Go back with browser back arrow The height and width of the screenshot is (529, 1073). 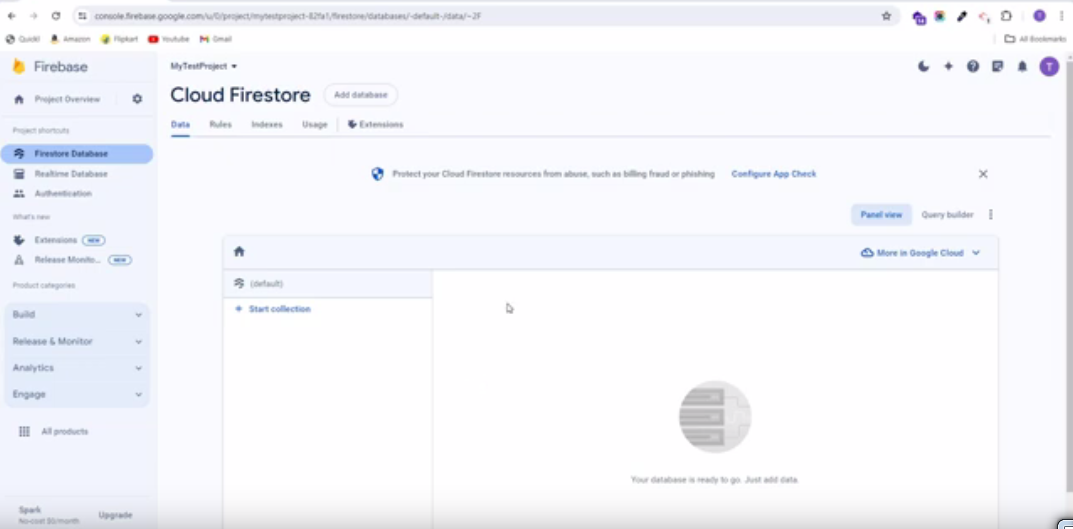pos(11,16)
